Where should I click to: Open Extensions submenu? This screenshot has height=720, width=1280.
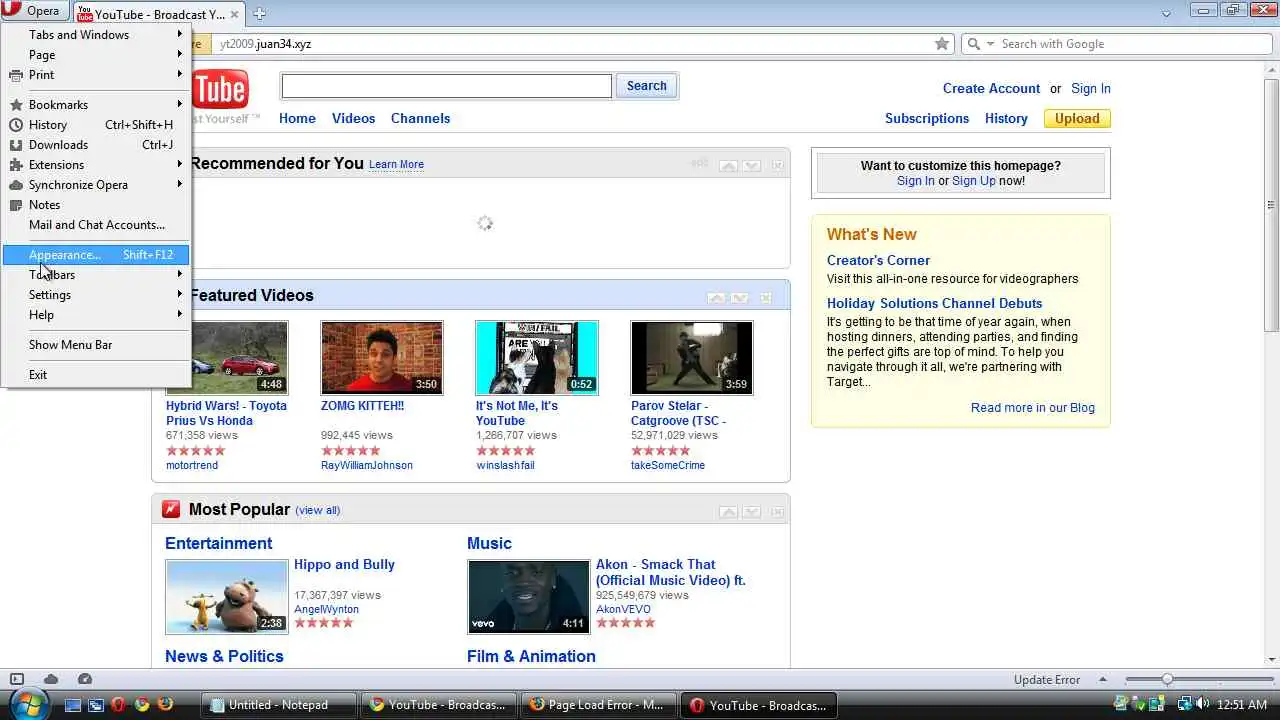96,165
